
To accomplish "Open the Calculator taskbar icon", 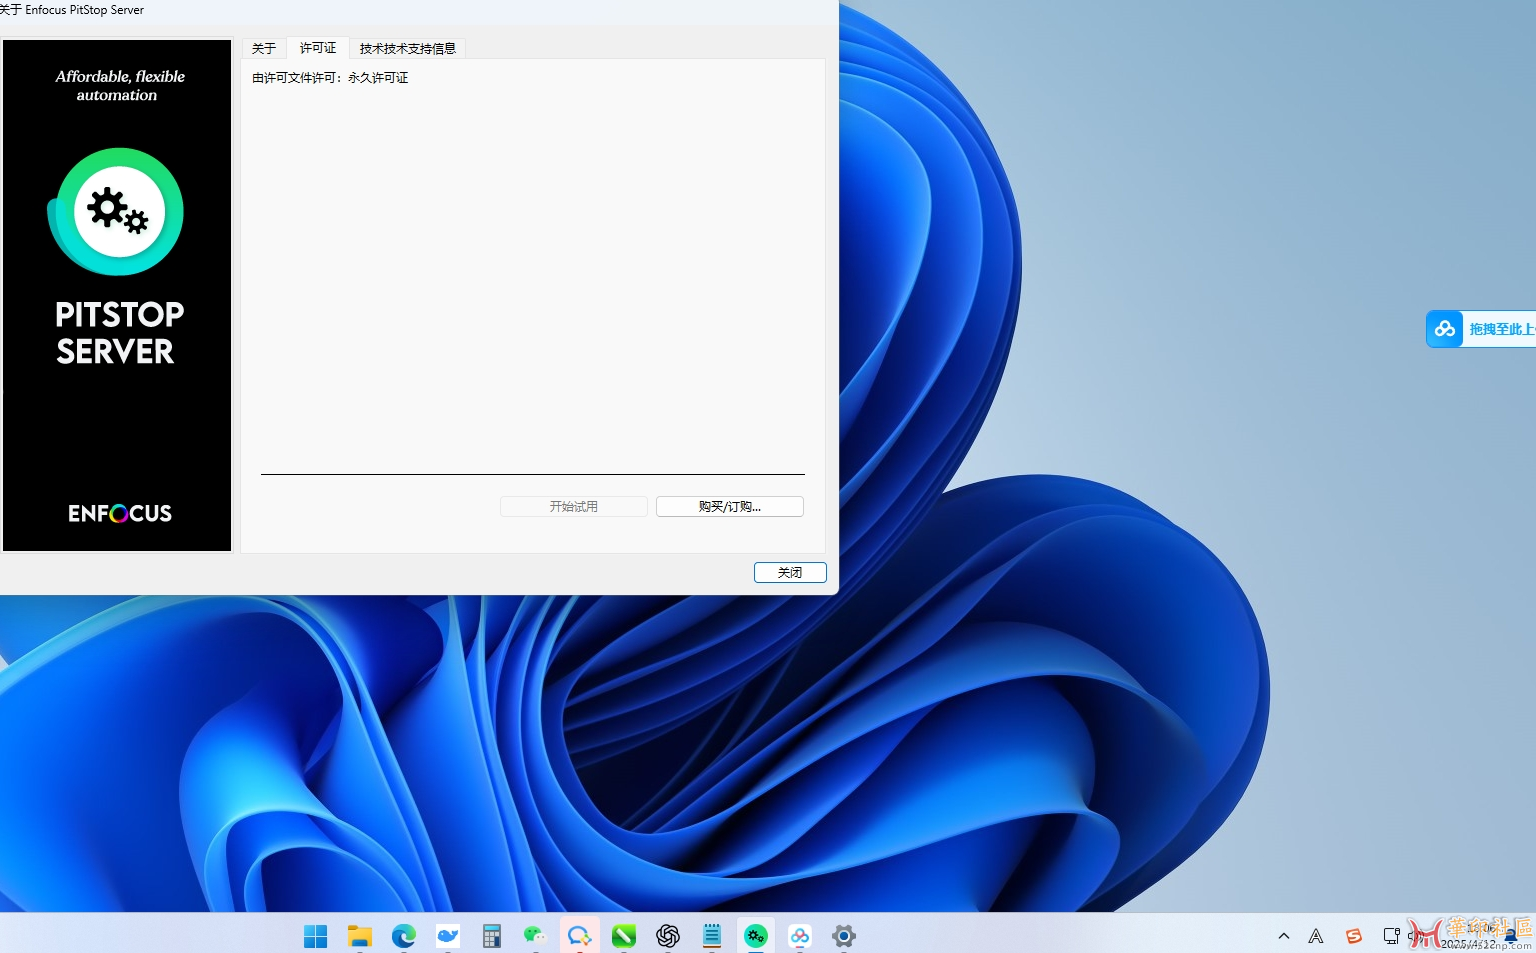I will pyautogui.click(x=492, y=936).
